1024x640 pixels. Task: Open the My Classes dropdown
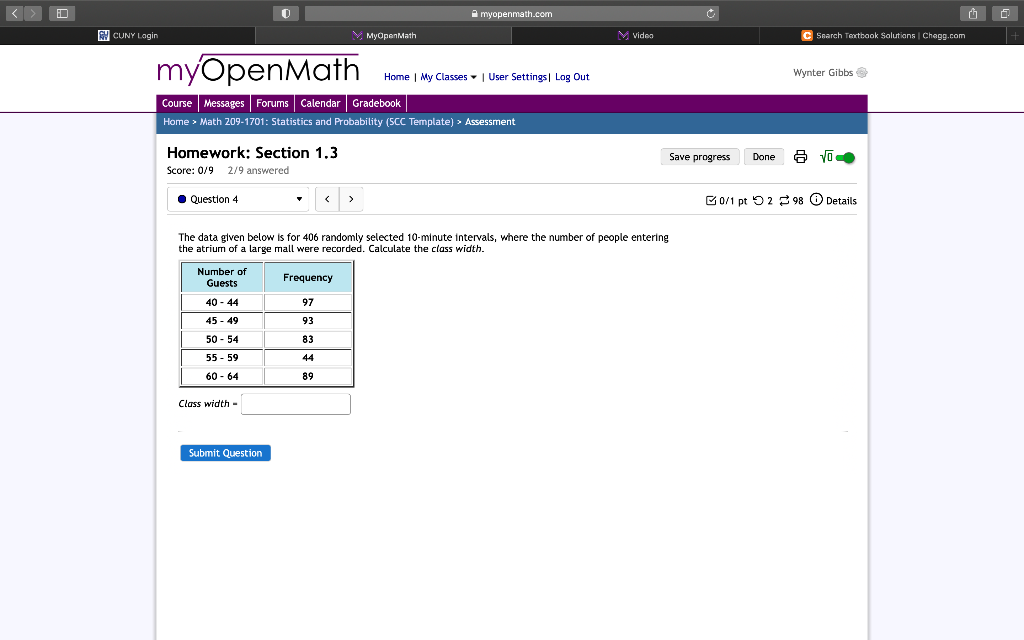447,76
